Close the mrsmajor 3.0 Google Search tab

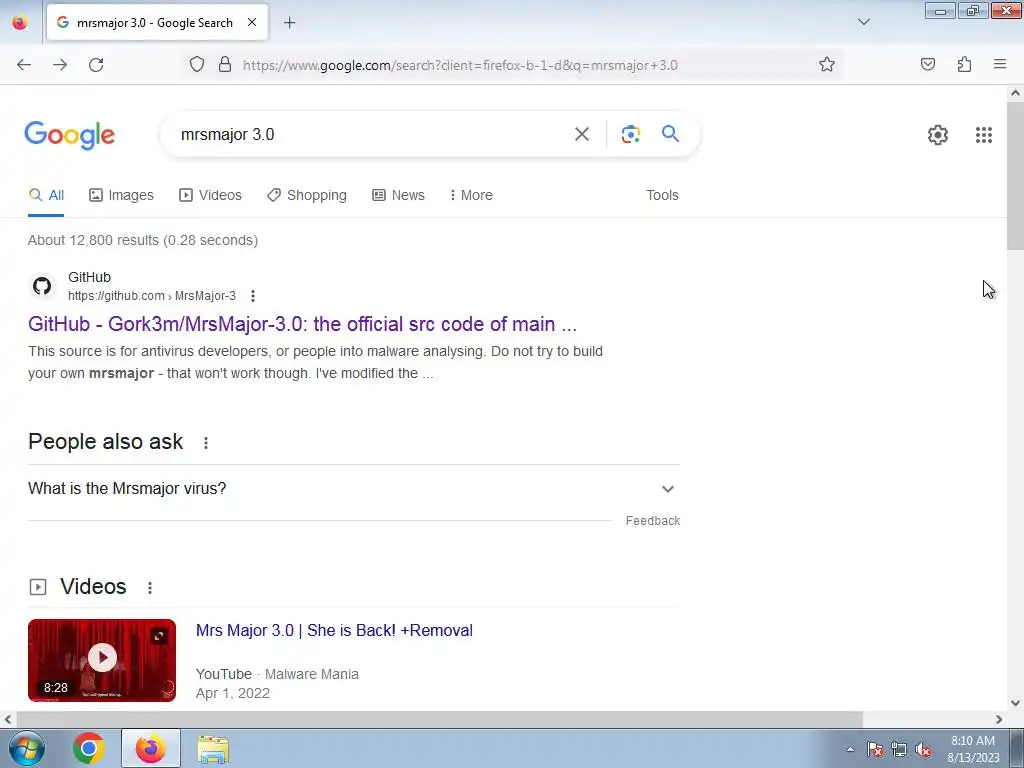click(252, 22)
